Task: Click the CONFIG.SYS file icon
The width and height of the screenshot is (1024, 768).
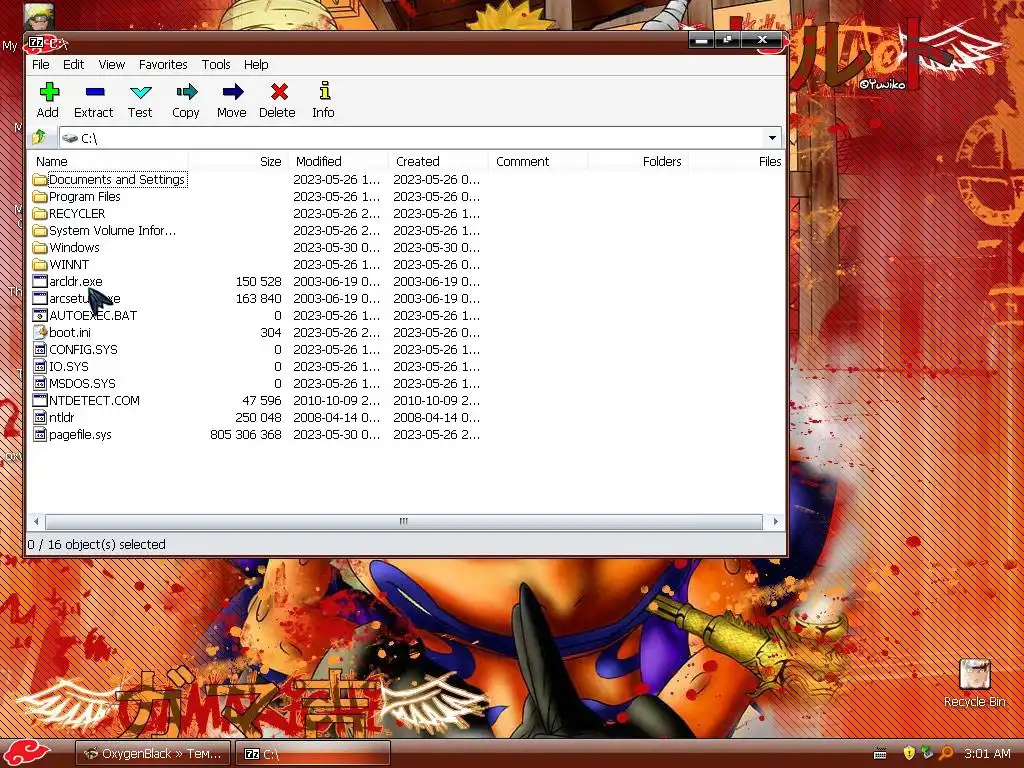Action: pyautogui.click(x=40, y=349)
